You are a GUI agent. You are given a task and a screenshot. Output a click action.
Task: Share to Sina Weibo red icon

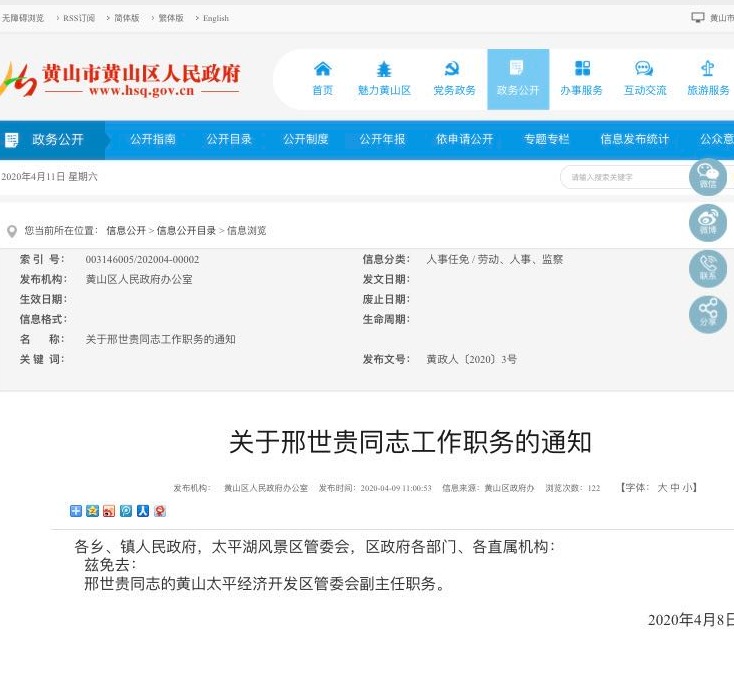click(x=109, y=511)
